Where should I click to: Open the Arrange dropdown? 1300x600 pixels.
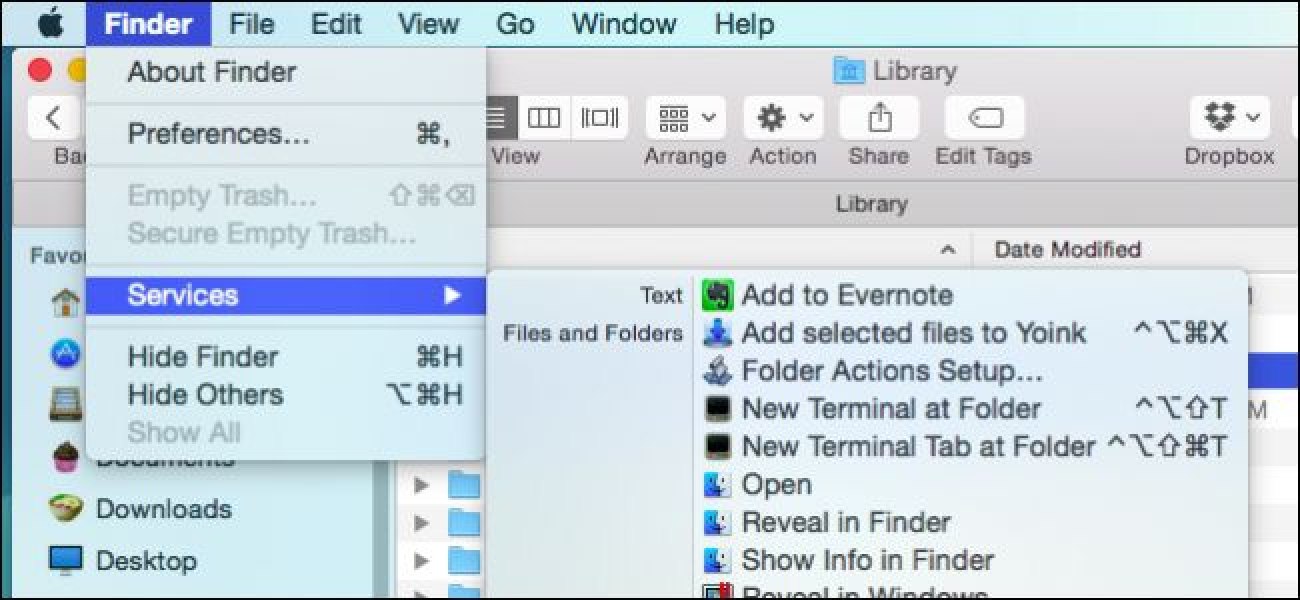685,118
